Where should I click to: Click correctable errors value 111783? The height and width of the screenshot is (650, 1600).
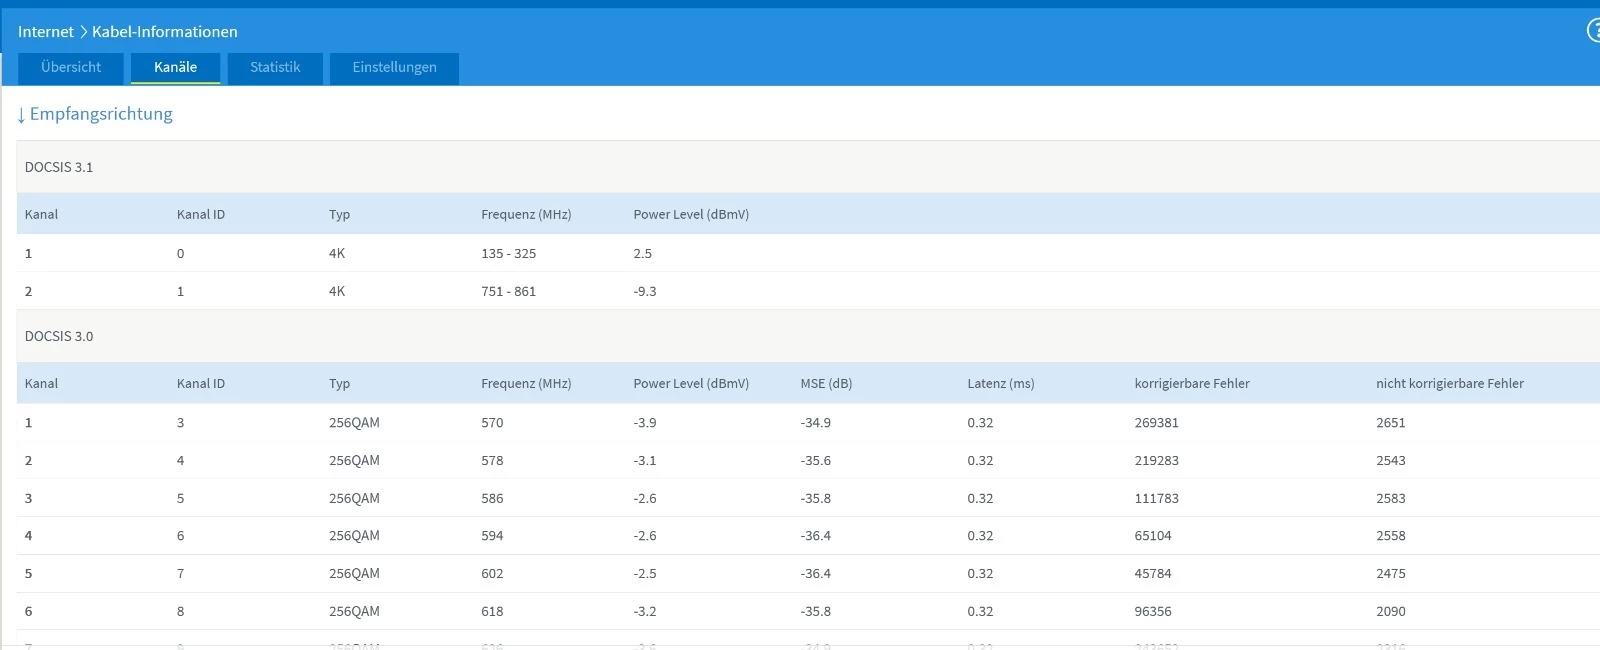(x=1156, y=499)
